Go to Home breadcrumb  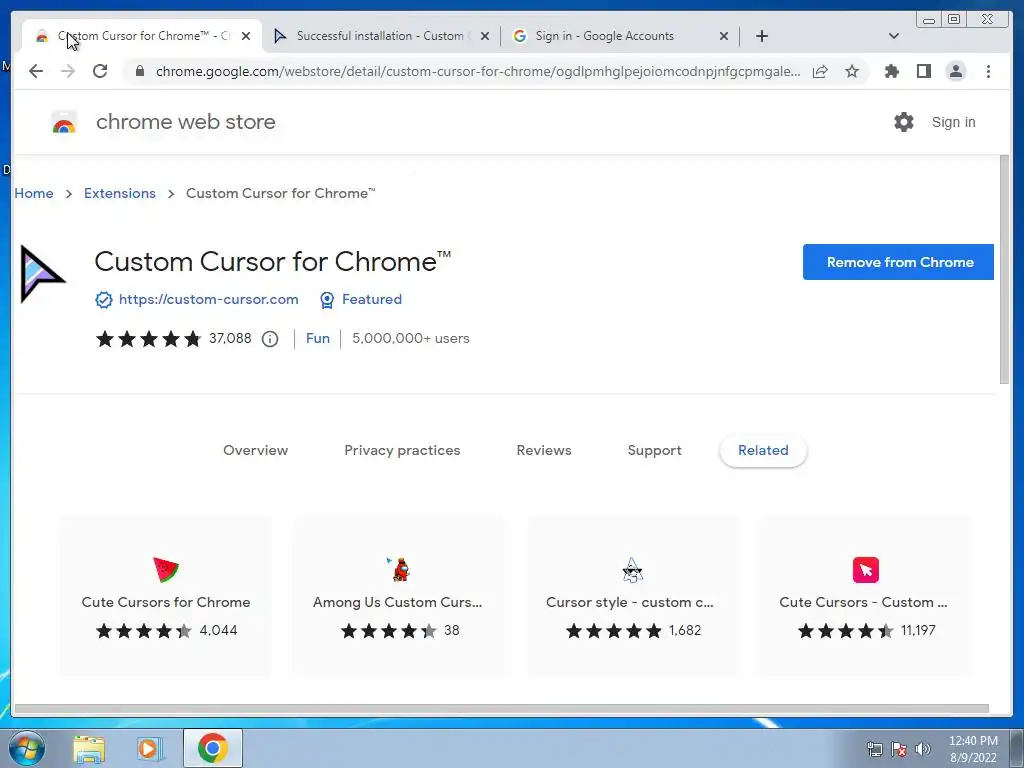point(34,193)
